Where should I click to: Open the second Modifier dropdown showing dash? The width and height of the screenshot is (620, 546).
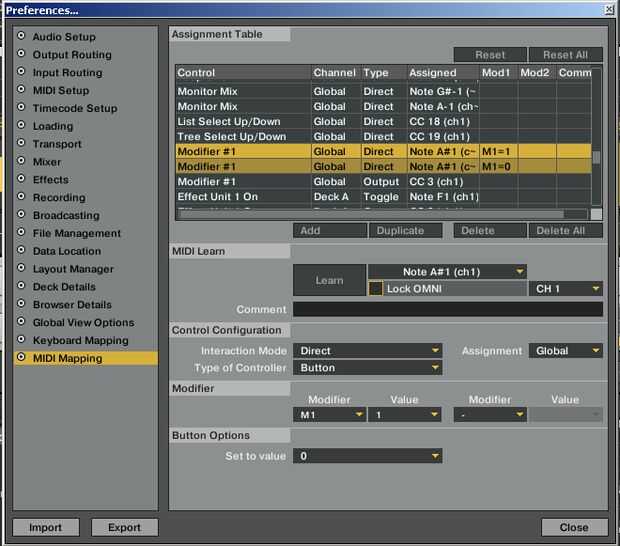pos(490,415)
